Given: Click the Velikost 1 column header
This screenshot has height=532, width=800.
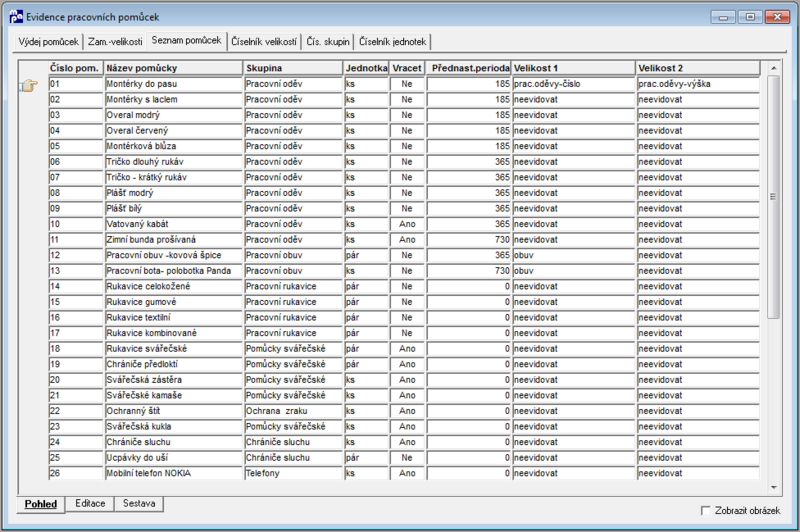Looking at the screenshot, I should (x=573, y=68).
